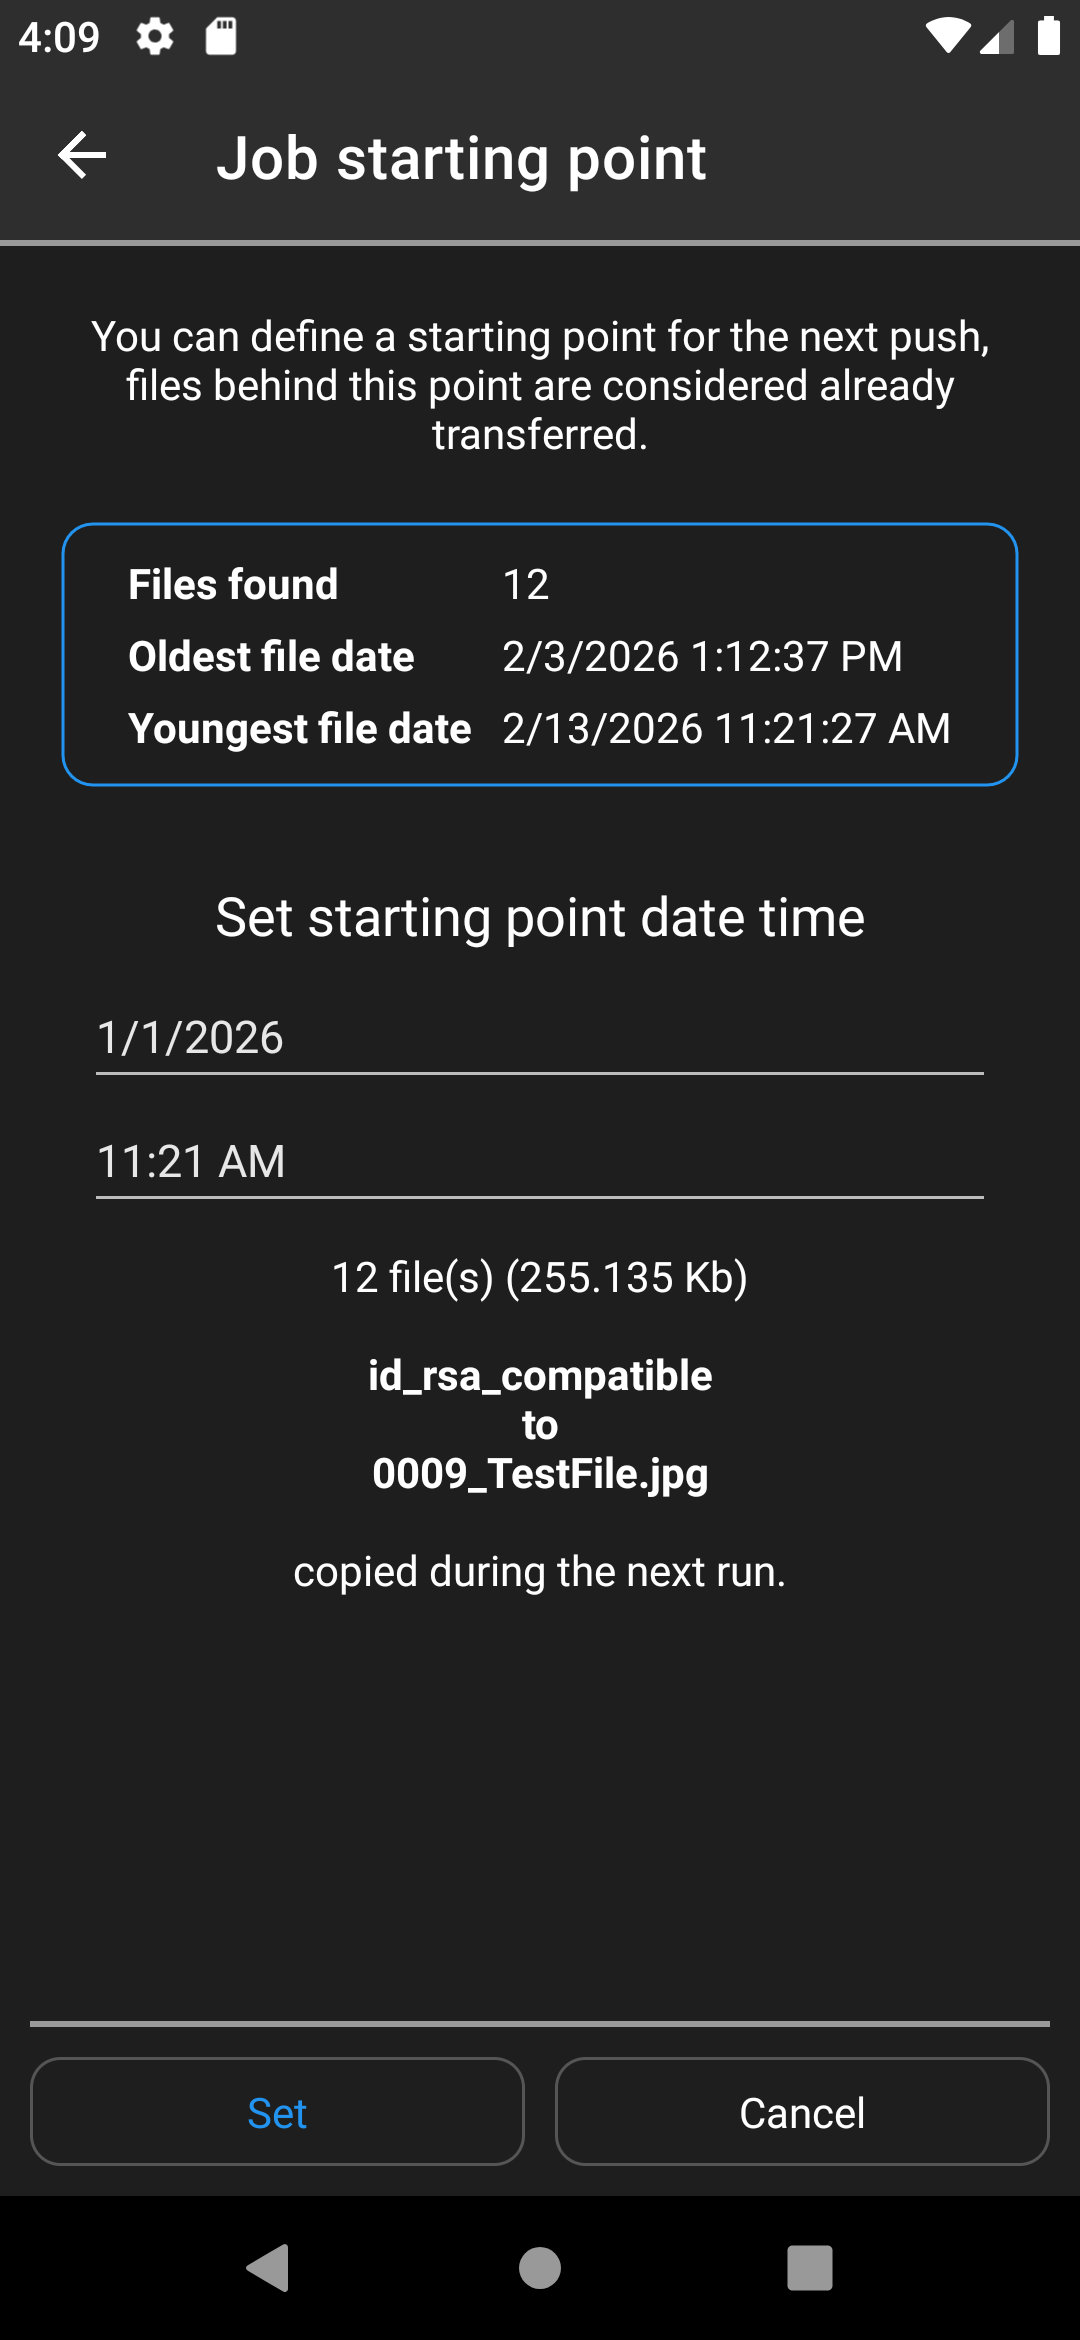1080x2340 pixels.
Task: Open the settings gear in status bar
Action: click(155, 37)
